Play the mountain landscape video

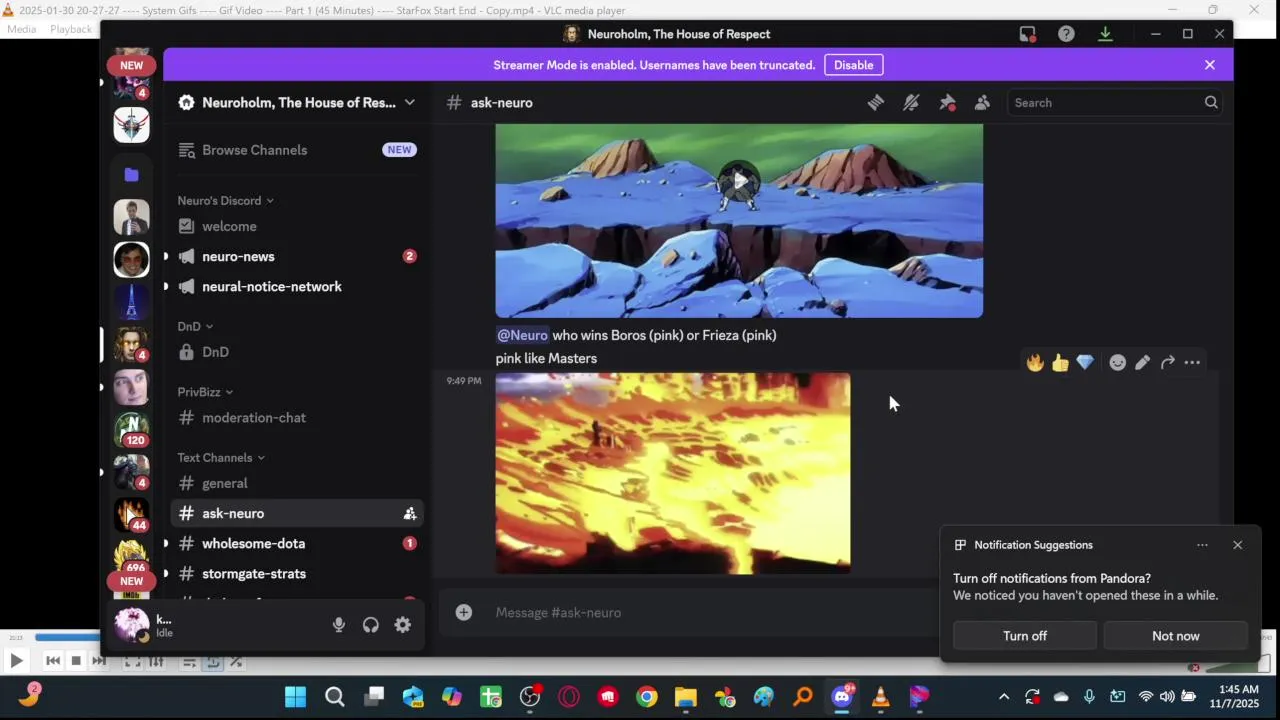coord(739,181)
